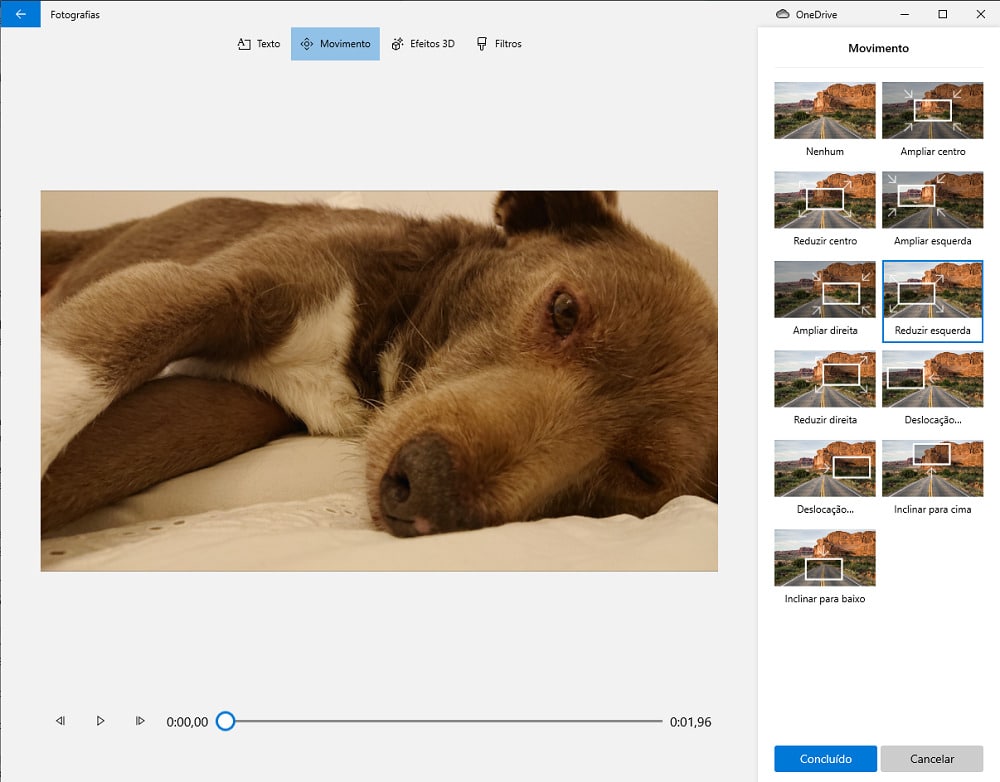The height and width of the screenshot is (782, 1000).
Task: Click the video timeline slider handle
Action: click(226, 721)
